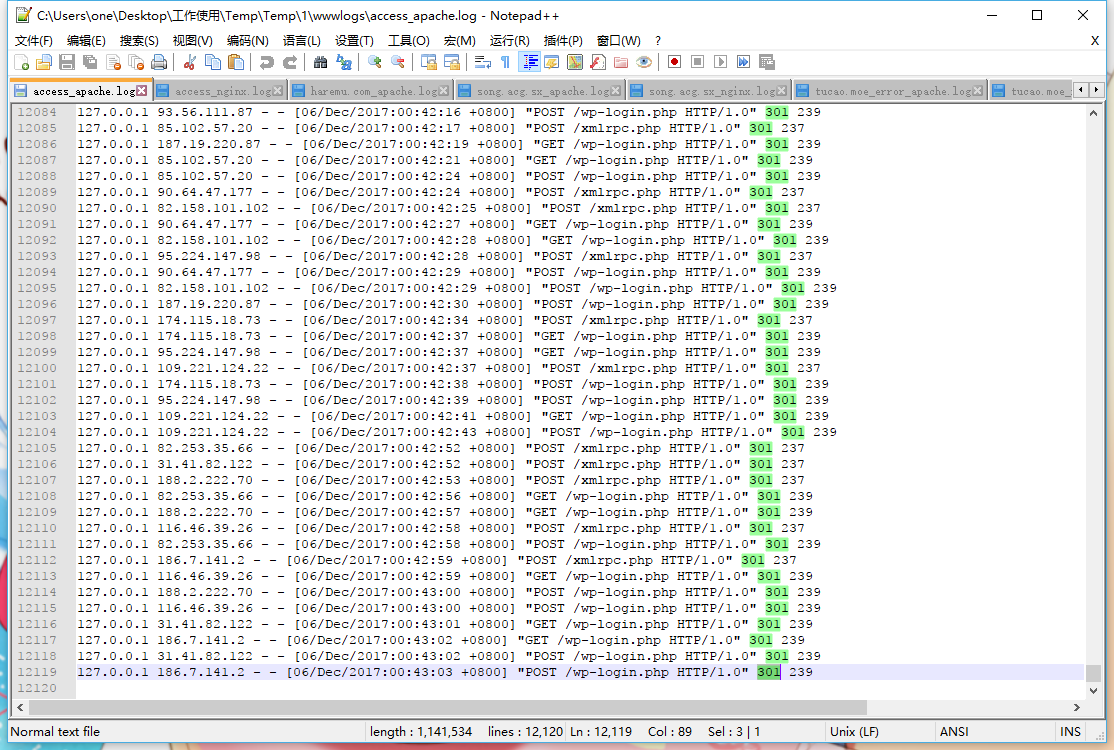Click the Undo arrow icon
Viewport: 1114px width, 750px height.
[266, 62]
